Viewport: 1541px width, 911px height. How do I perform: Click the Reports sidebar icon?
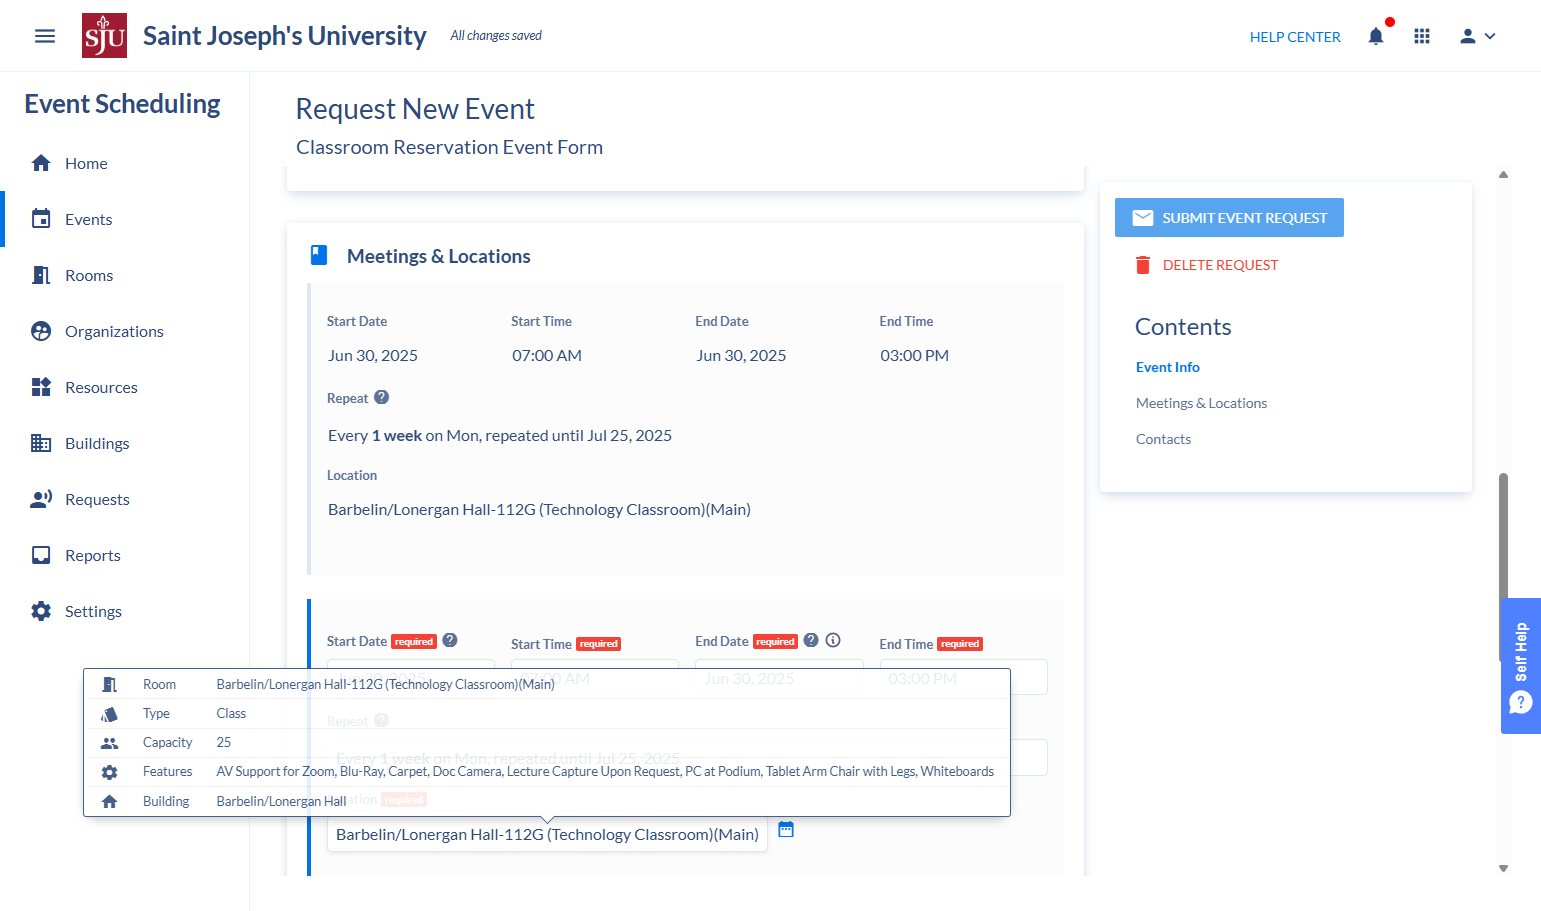(x=41, y=555)
